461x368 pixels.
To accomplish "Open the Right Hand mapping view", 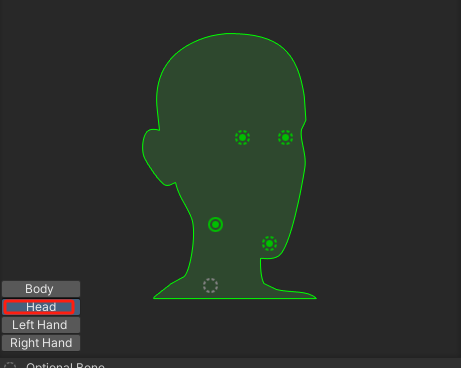I will click(x=41, y=343).
